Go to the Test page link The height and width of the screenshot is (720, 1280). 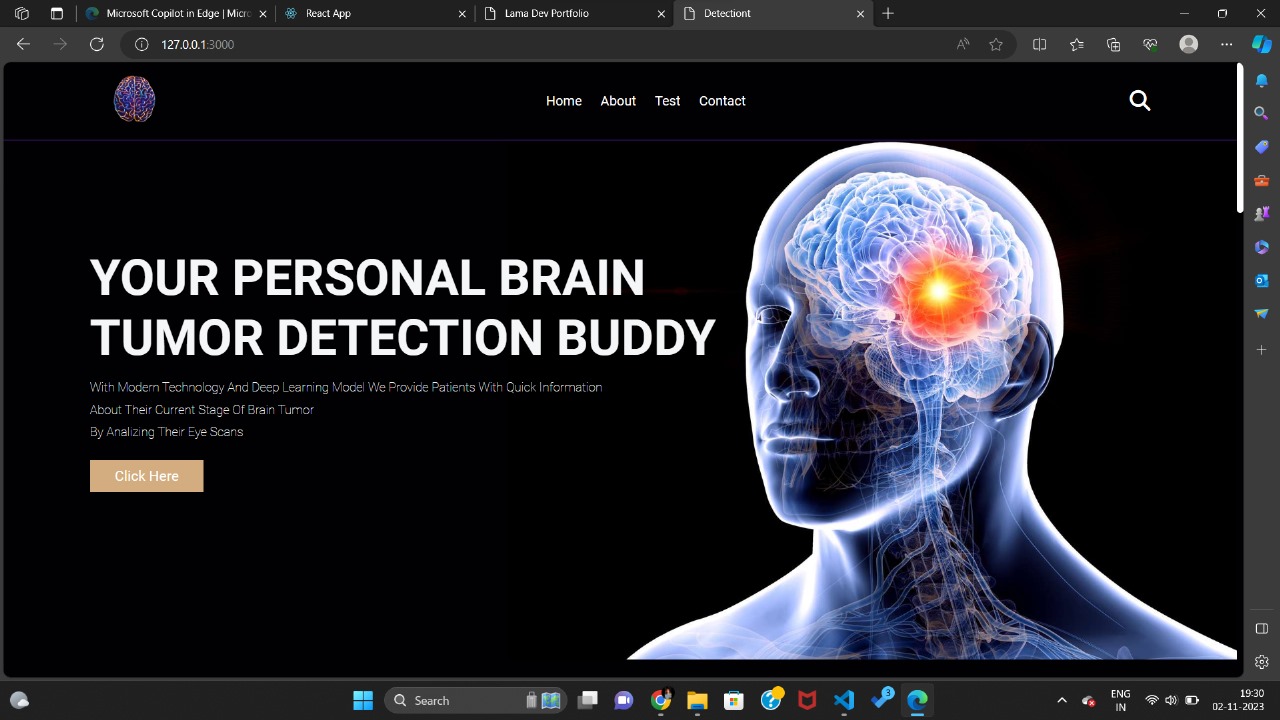(667, 101)
